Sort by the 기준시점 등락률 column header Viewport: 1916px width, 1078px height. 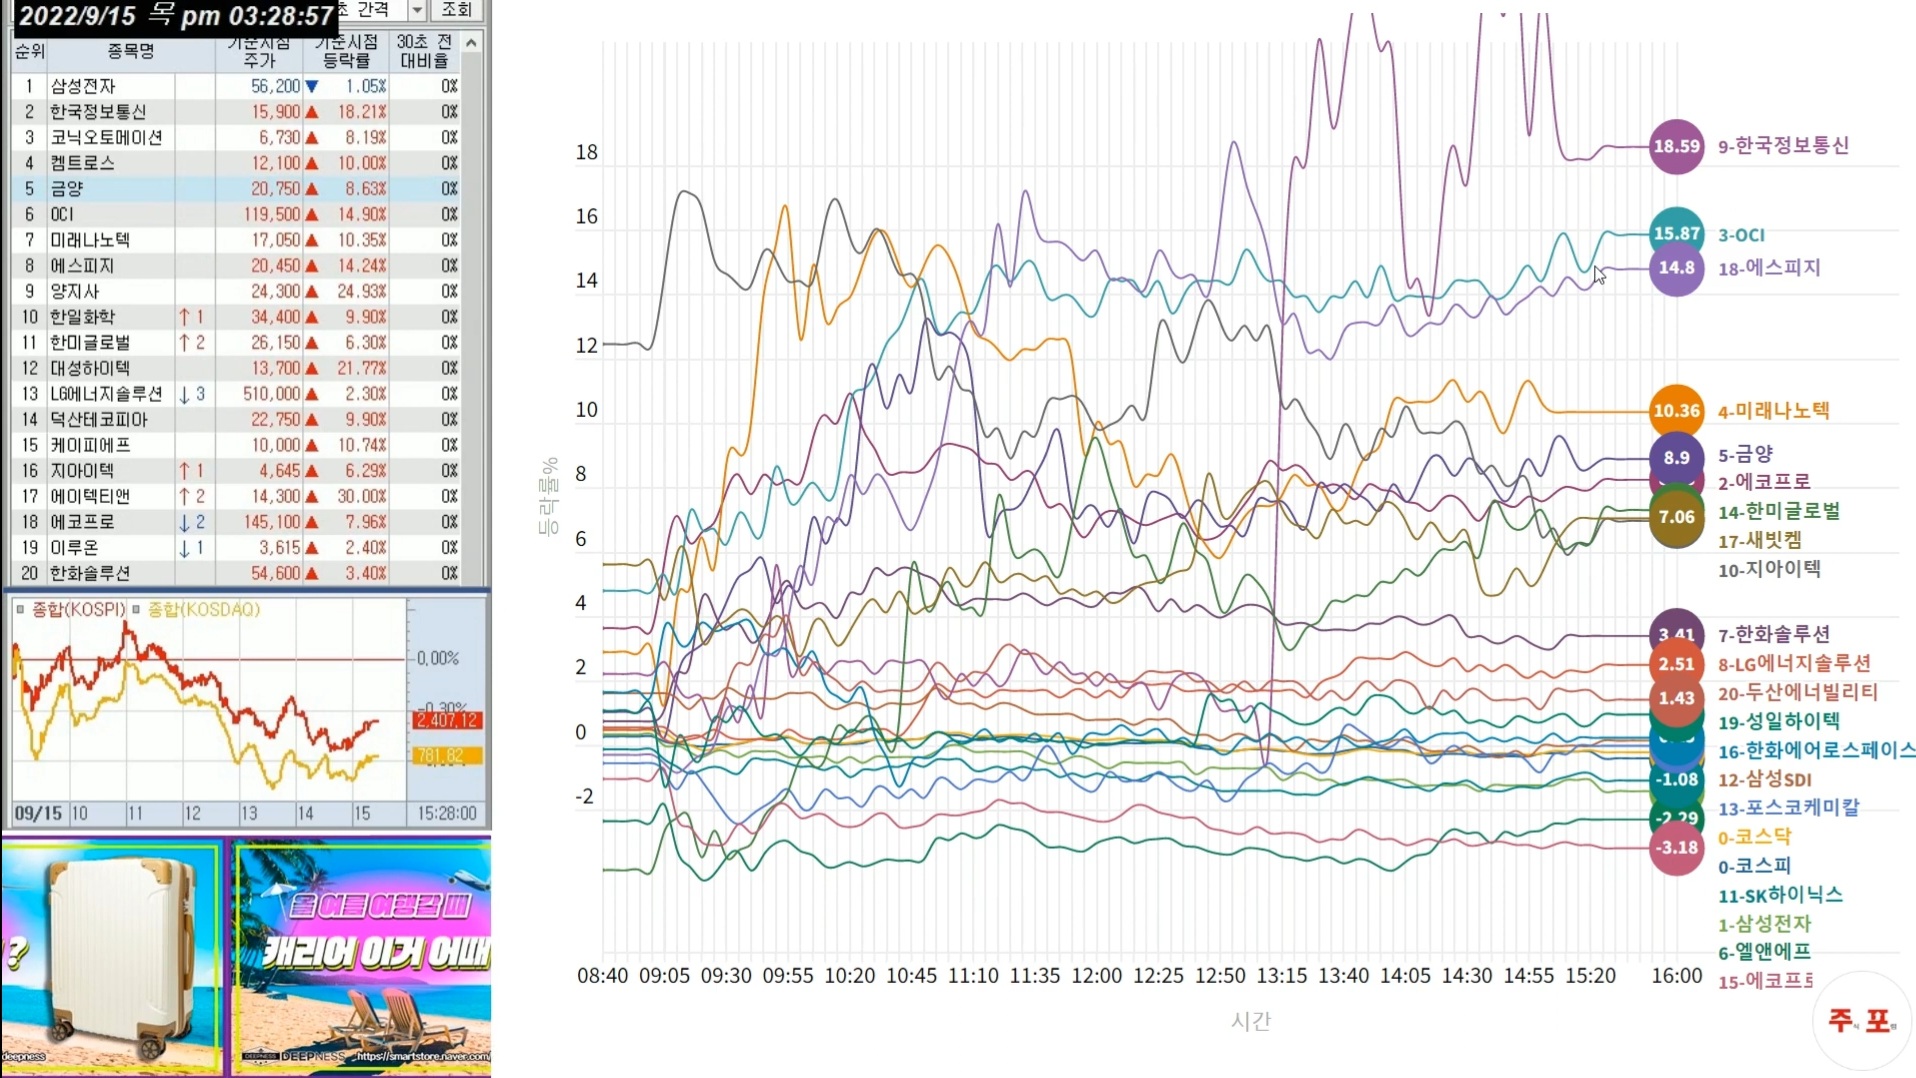click(x=346, y=51)
